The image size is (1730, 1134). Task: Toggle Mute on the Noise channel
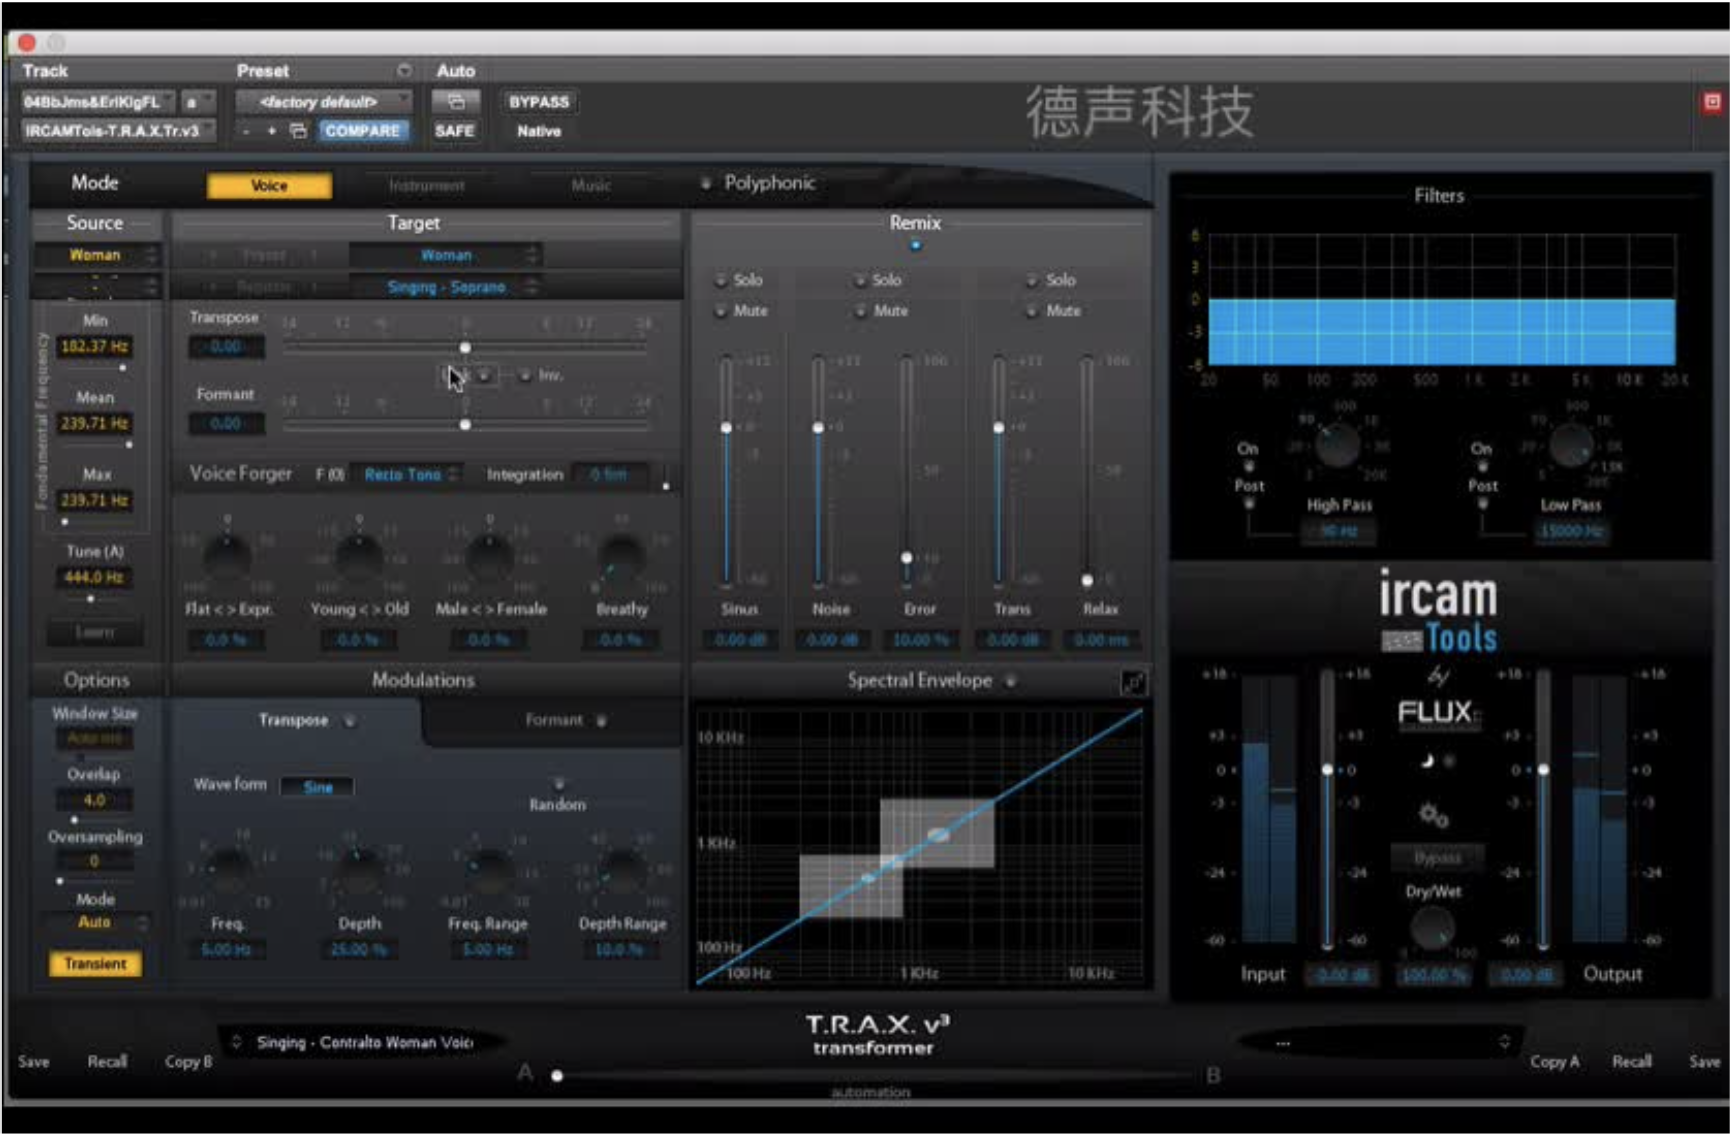860,311
